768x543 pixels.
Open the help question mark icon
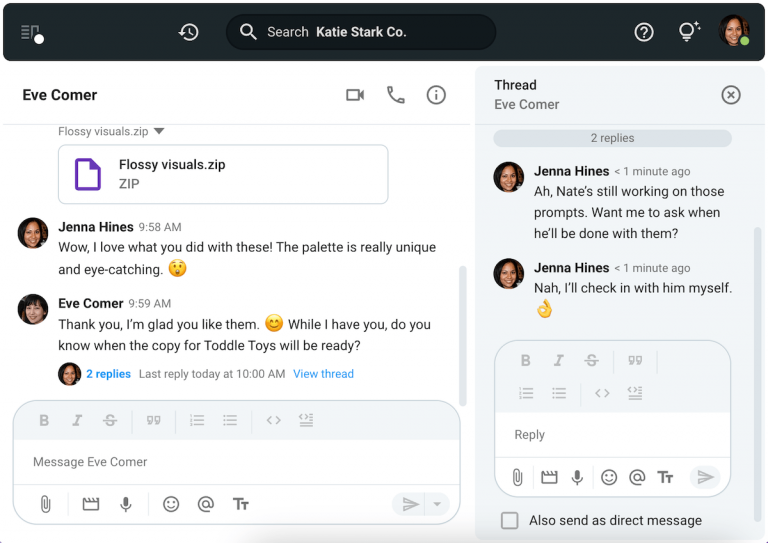[x=644, y=32]
